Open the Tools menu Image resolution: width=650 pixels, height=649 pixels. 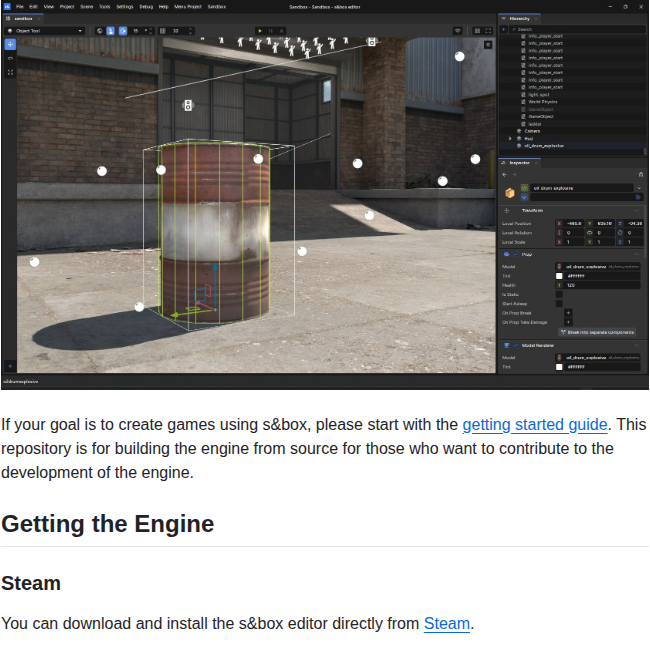pyautogui.click(x=104, y=7)
